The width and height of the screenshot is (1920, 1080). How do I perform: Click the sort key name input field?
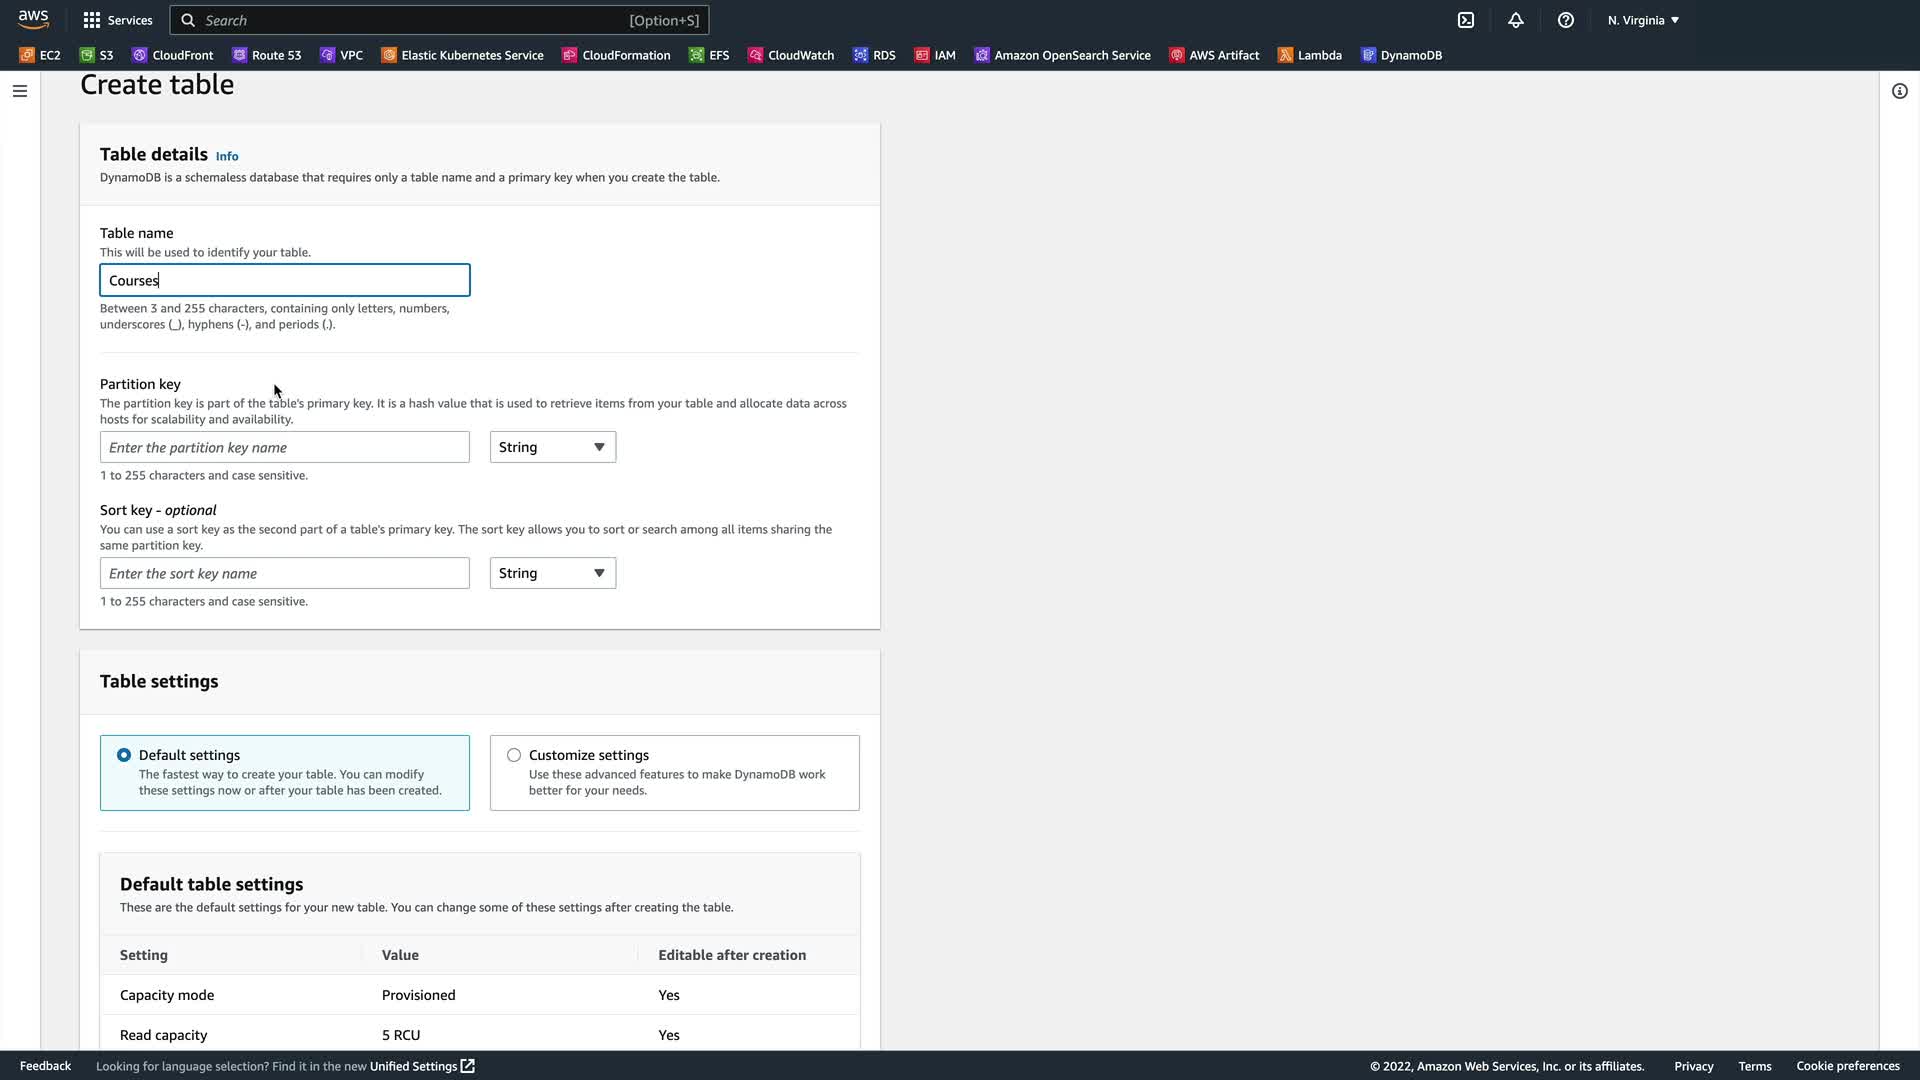coord(285,573)
